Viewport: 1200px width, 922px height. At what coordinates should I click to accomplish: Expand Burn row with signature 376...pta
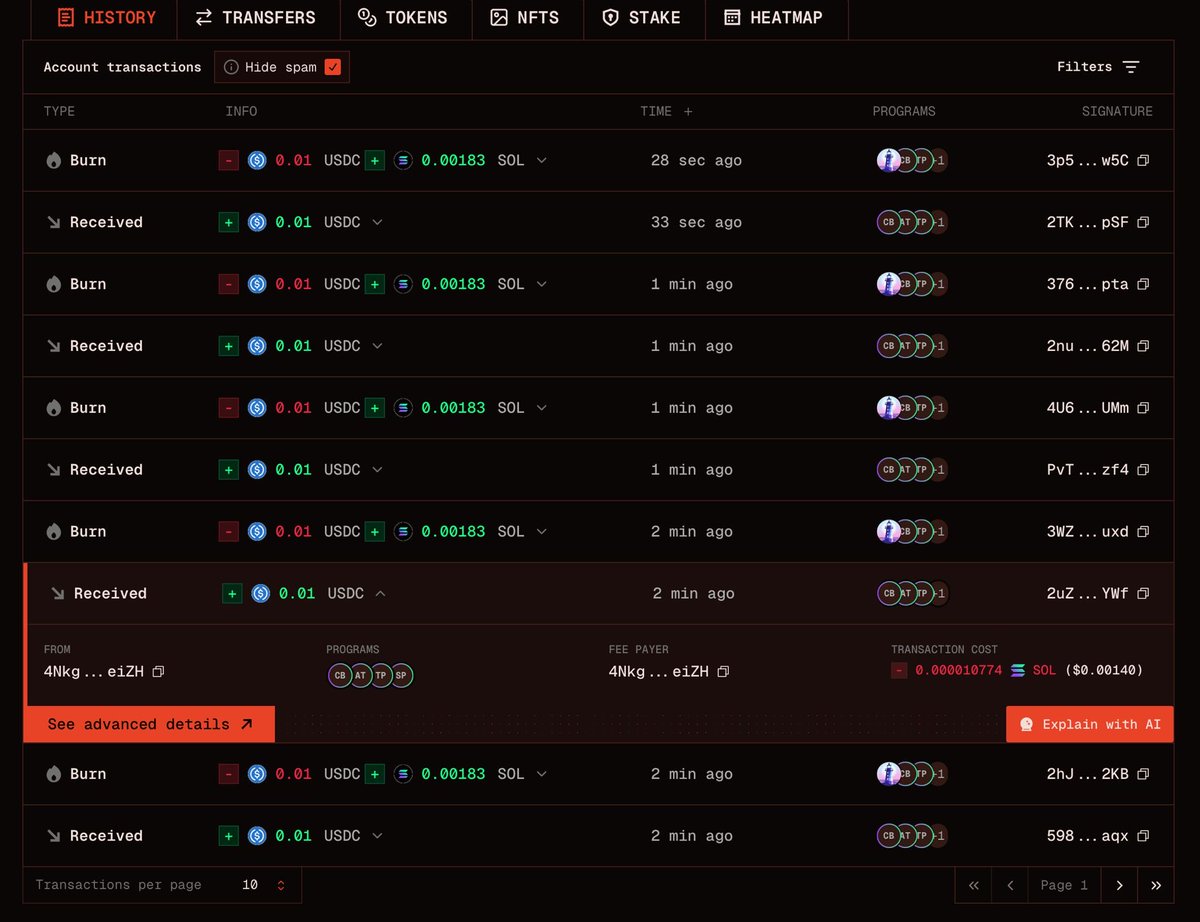pos(542,284)
